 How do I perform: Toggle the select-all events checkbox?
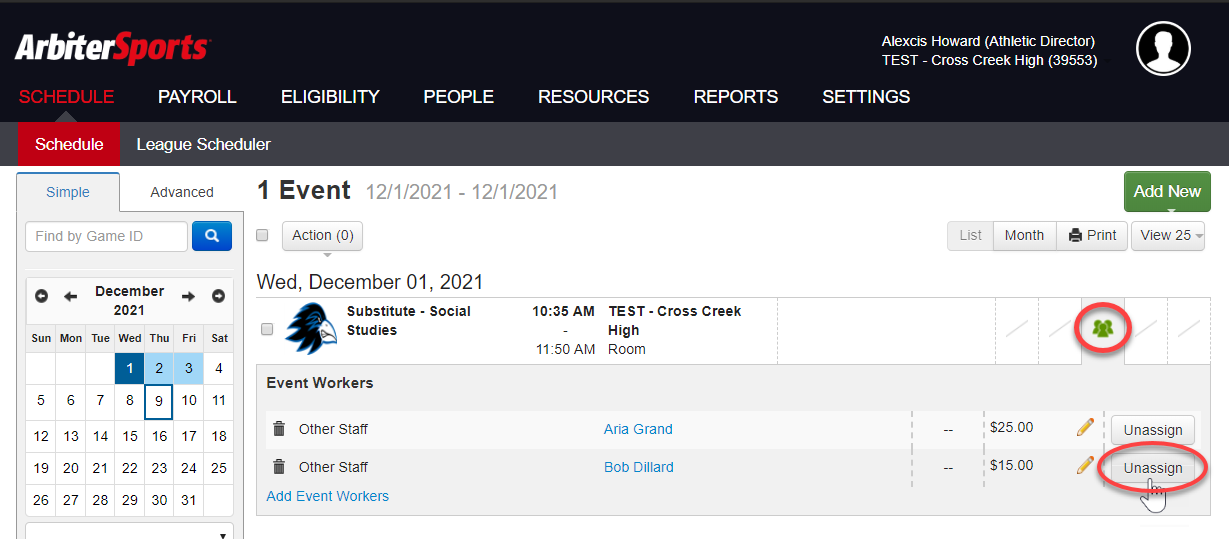pos(263,235)
